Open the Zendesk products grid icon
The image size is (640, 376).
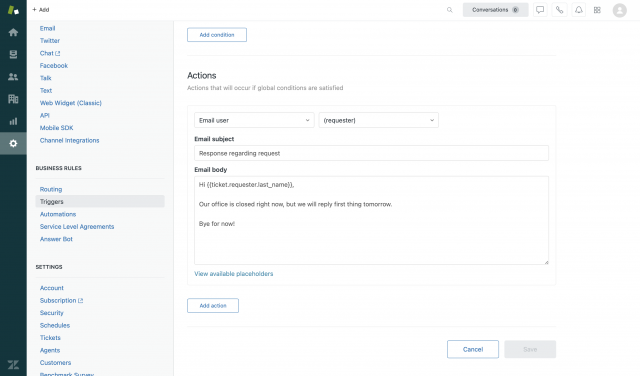coord(597,10)
